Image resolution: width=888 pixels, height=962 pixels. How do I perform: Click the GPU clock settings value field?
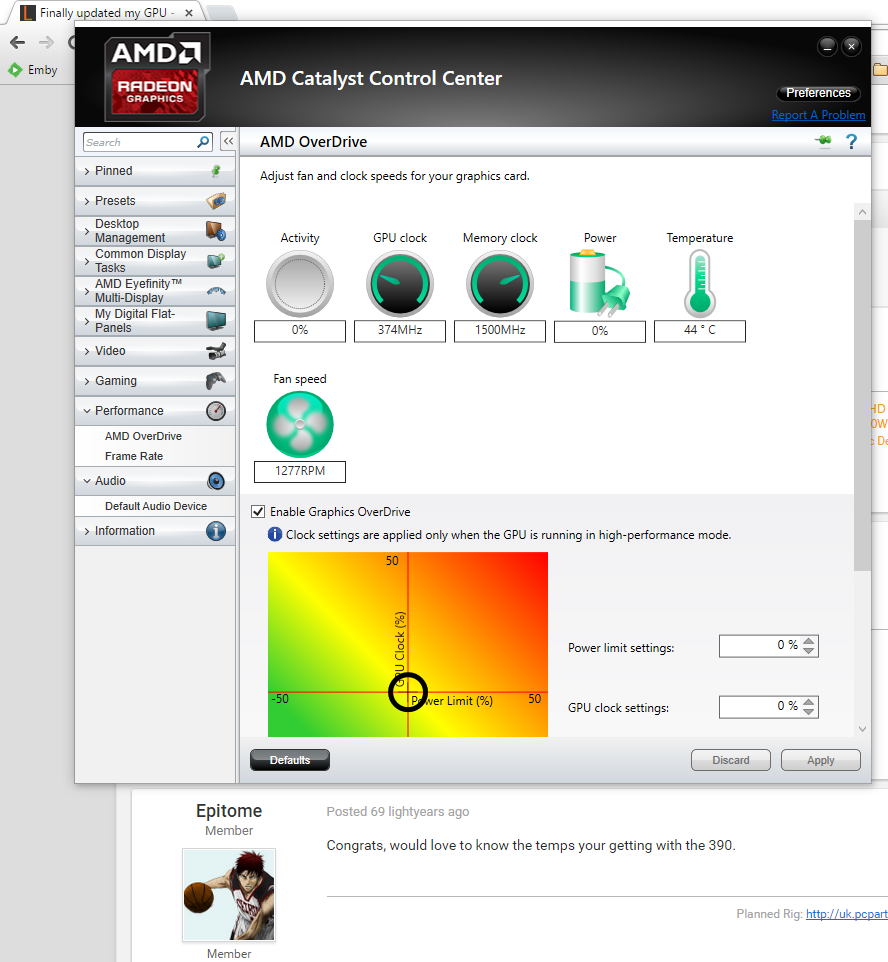pyautogui.click(x=760, y=707)
